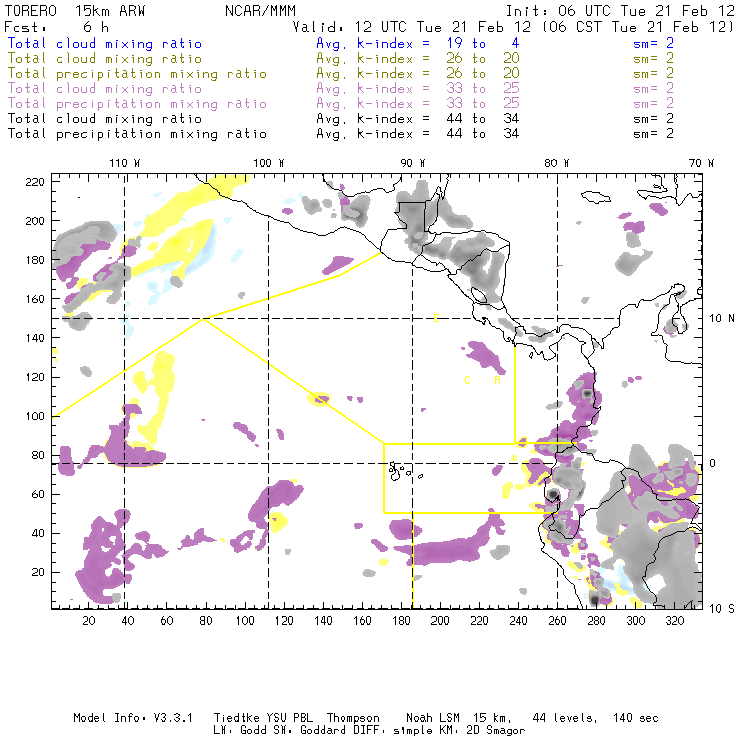Click the olive 'Total precipitation mixing ratio' legend label
Screen dimensions: 740x740
[x=137, y=74]
